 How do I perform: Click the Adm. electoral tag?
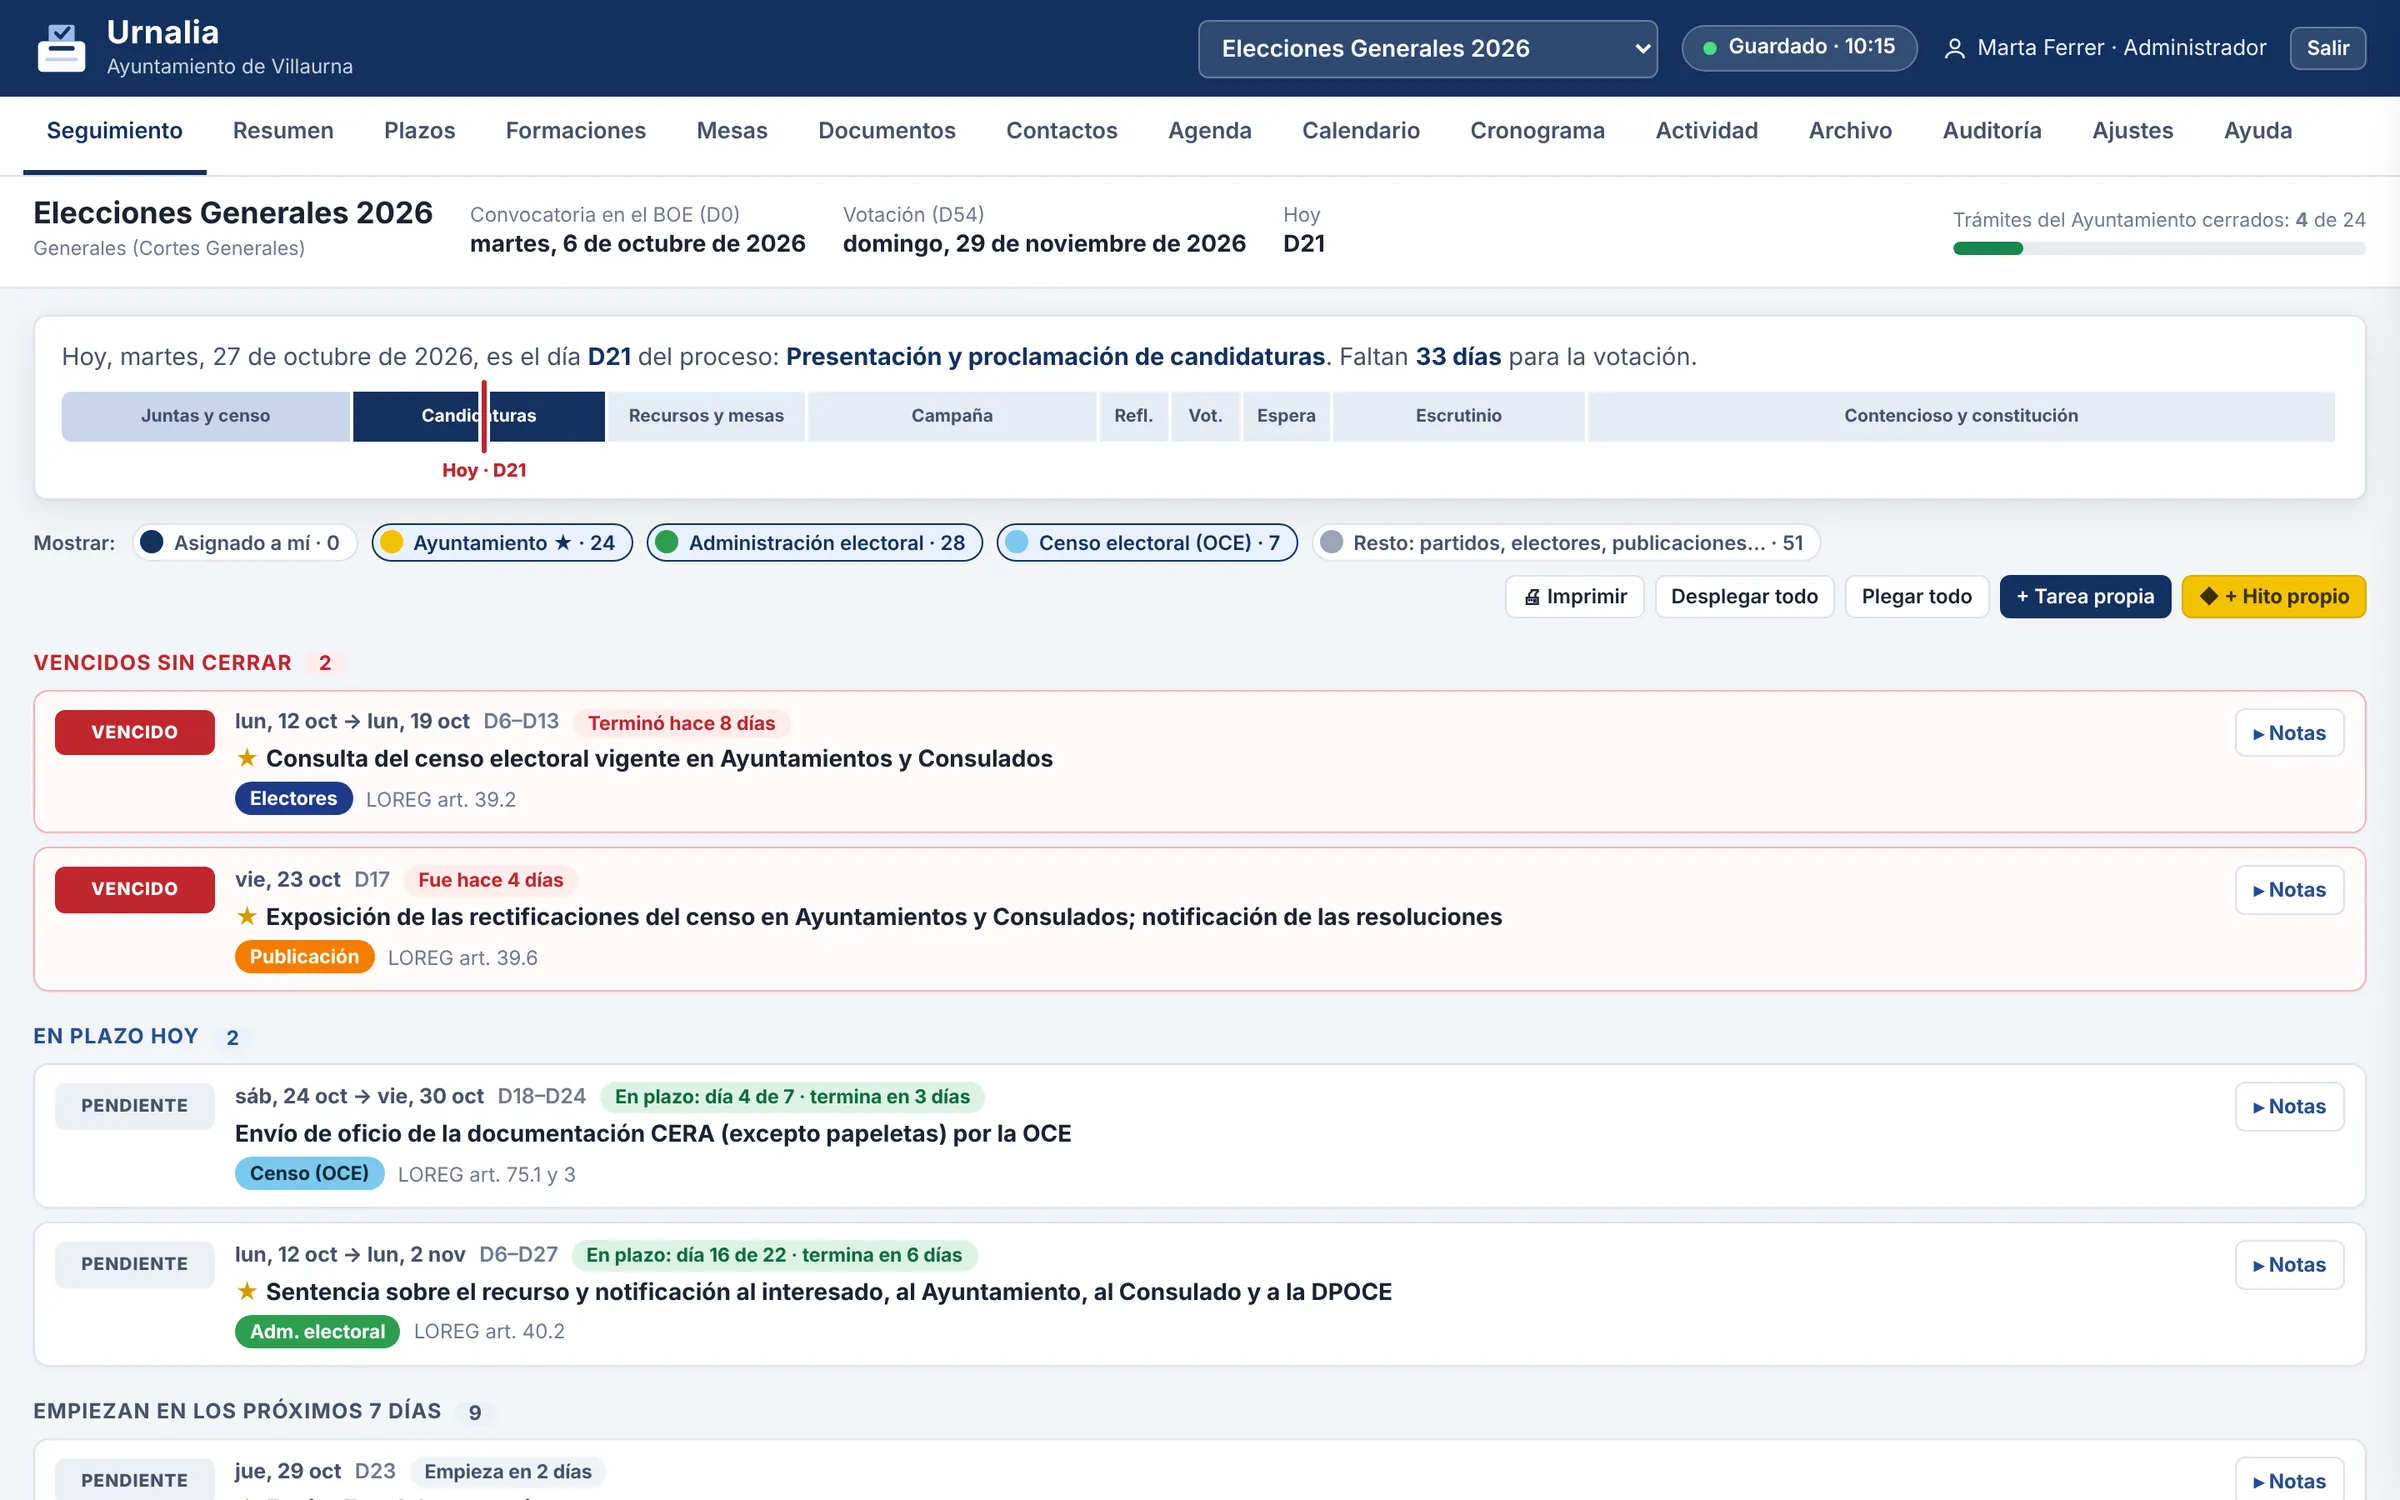pyautogui.click(x=317, y=1332)
